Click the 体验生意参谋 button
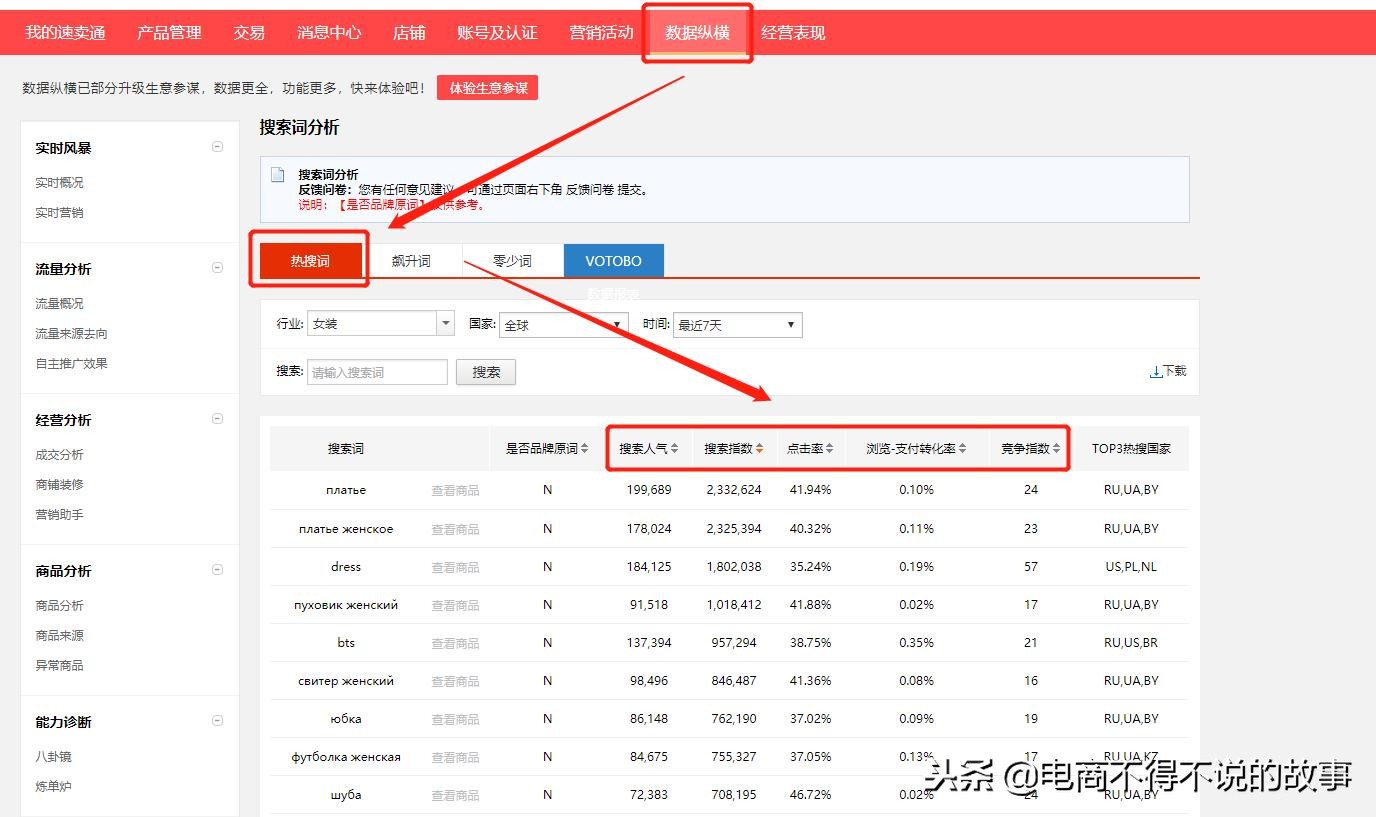 pyautogui.click(x=487, y=87)
